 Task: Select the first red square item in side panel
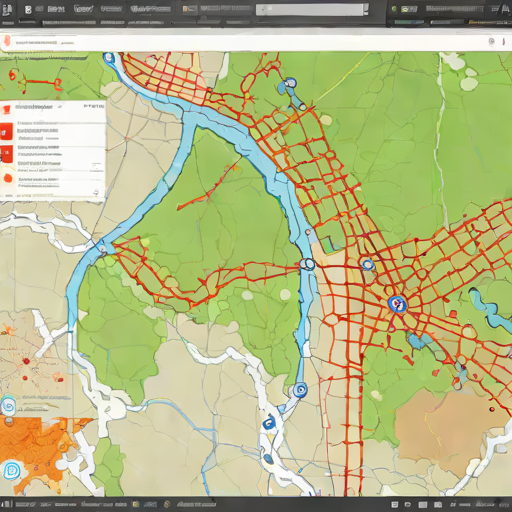[7, 131]
